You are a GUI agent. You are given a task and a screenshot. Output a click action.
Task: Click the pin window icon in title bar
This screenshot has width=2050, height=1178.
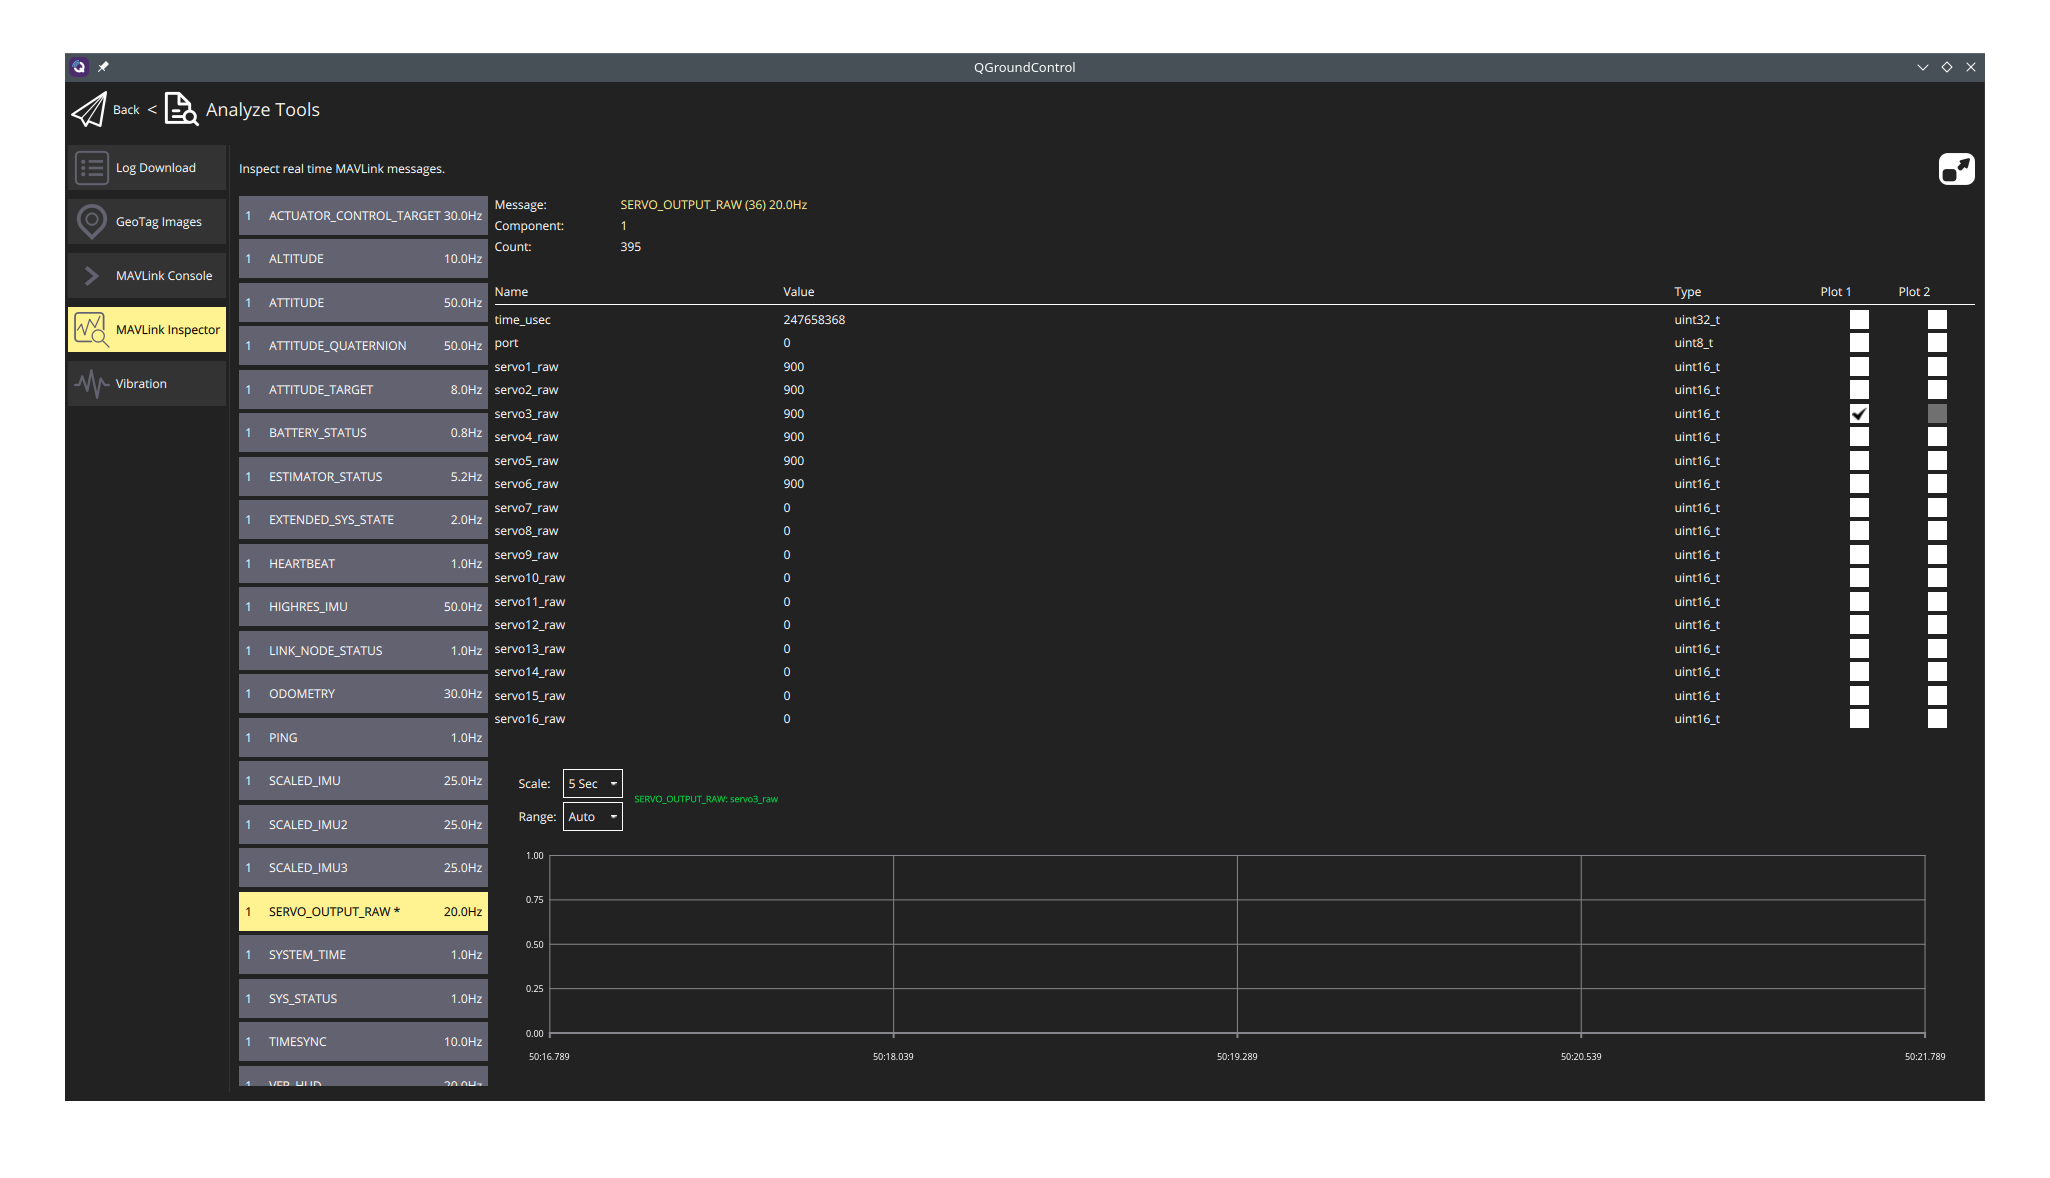(x=103, y=67)
